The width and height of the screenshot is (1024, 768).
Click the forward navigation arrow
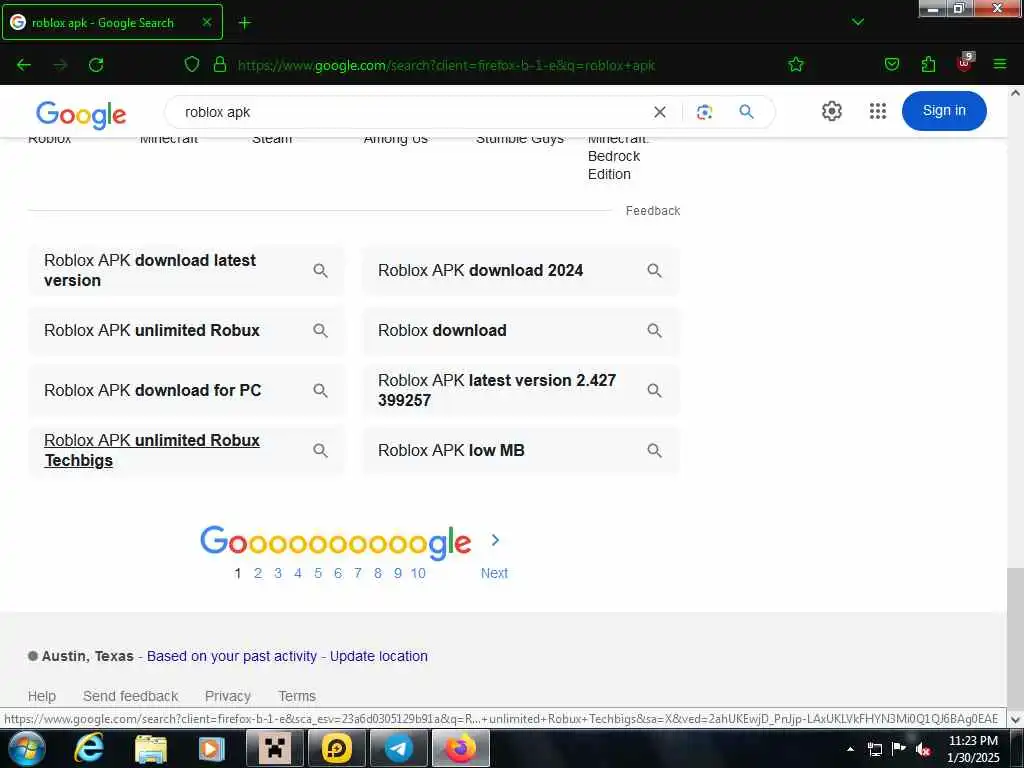point(60,65)
